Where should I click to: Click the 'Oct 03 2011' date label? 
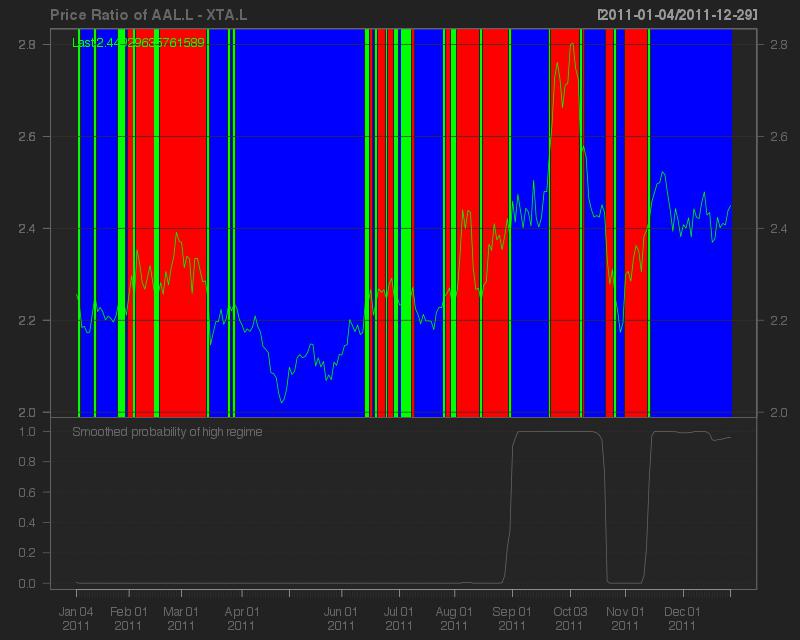(x=570, y=618)
